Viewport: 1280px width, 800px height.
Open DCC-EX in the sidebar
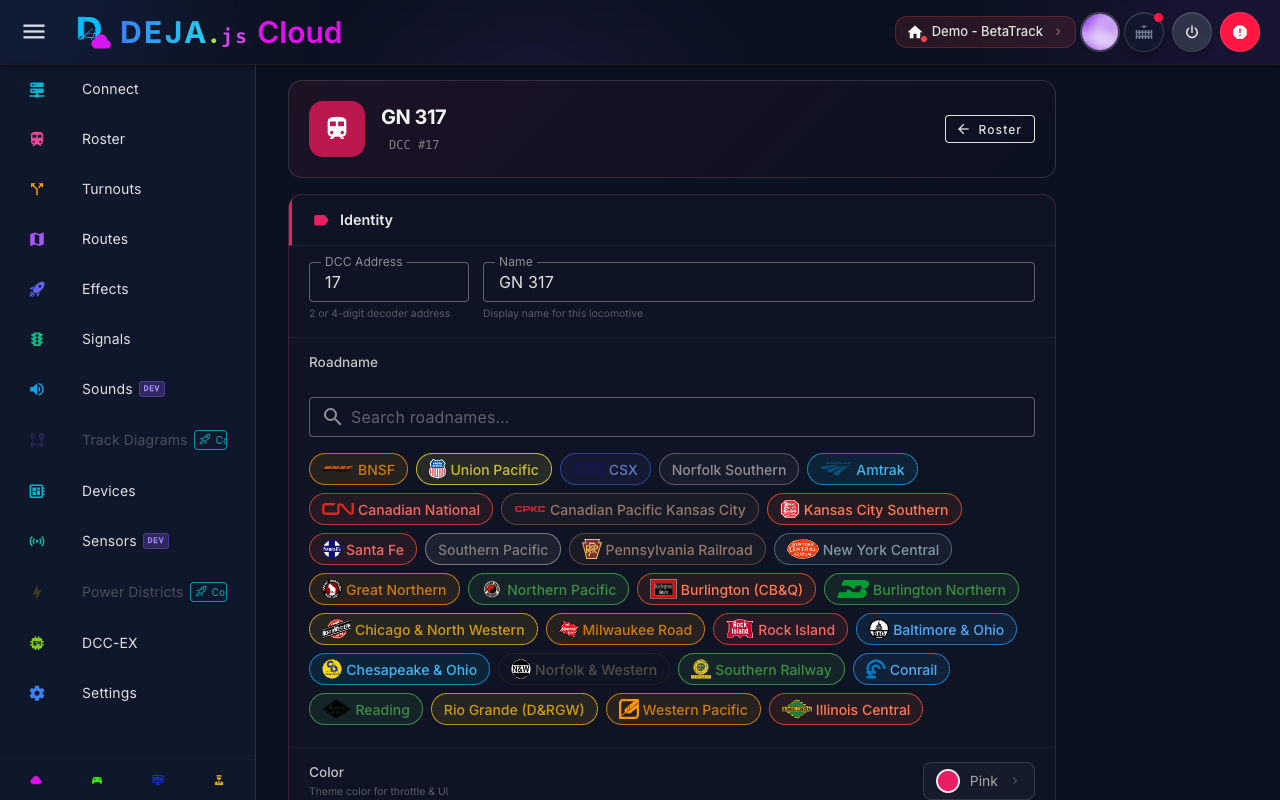[x=128, y=643]
